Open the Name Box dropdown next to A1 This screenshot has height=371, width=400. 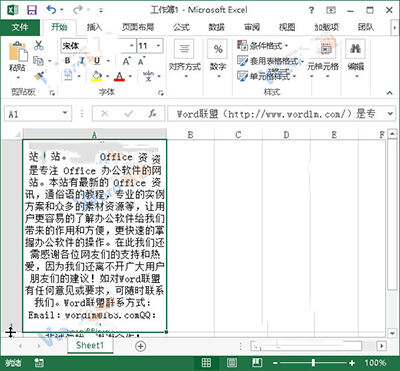(65, 114)
